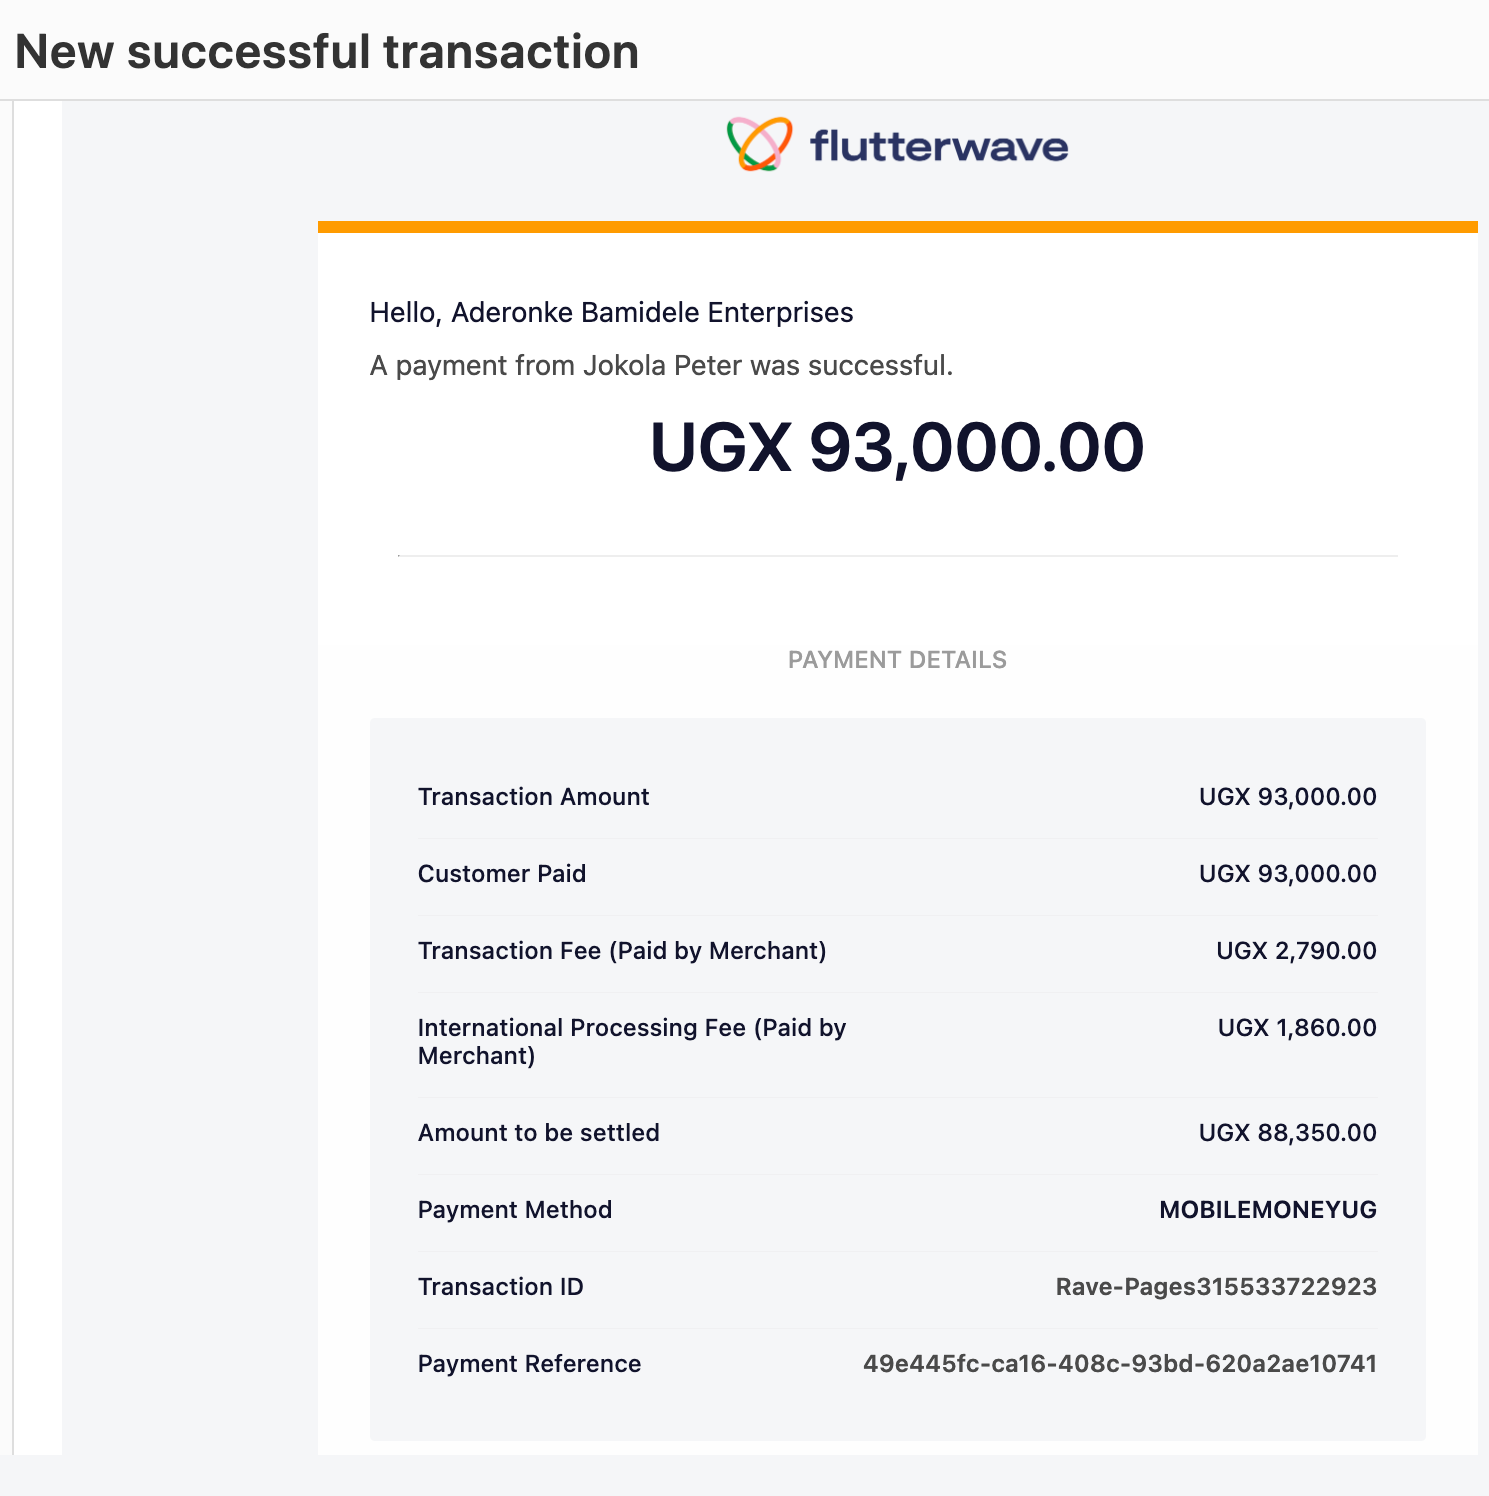Select the large UGX 93,000.00 amount

897,446
